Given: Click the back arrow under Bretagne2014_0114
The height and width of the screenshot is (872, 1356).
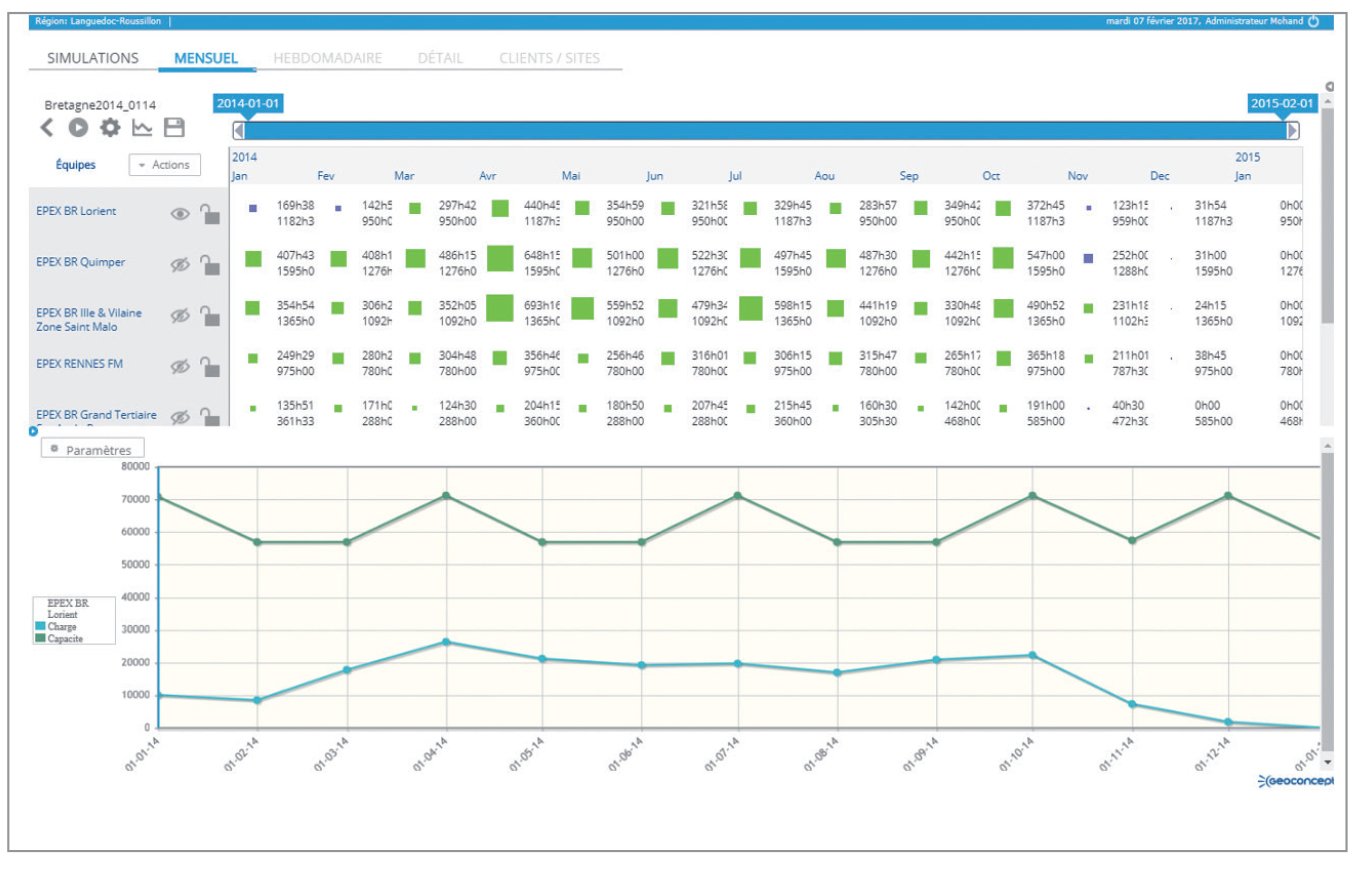Looking at the screenshot, I should (46, 128).
